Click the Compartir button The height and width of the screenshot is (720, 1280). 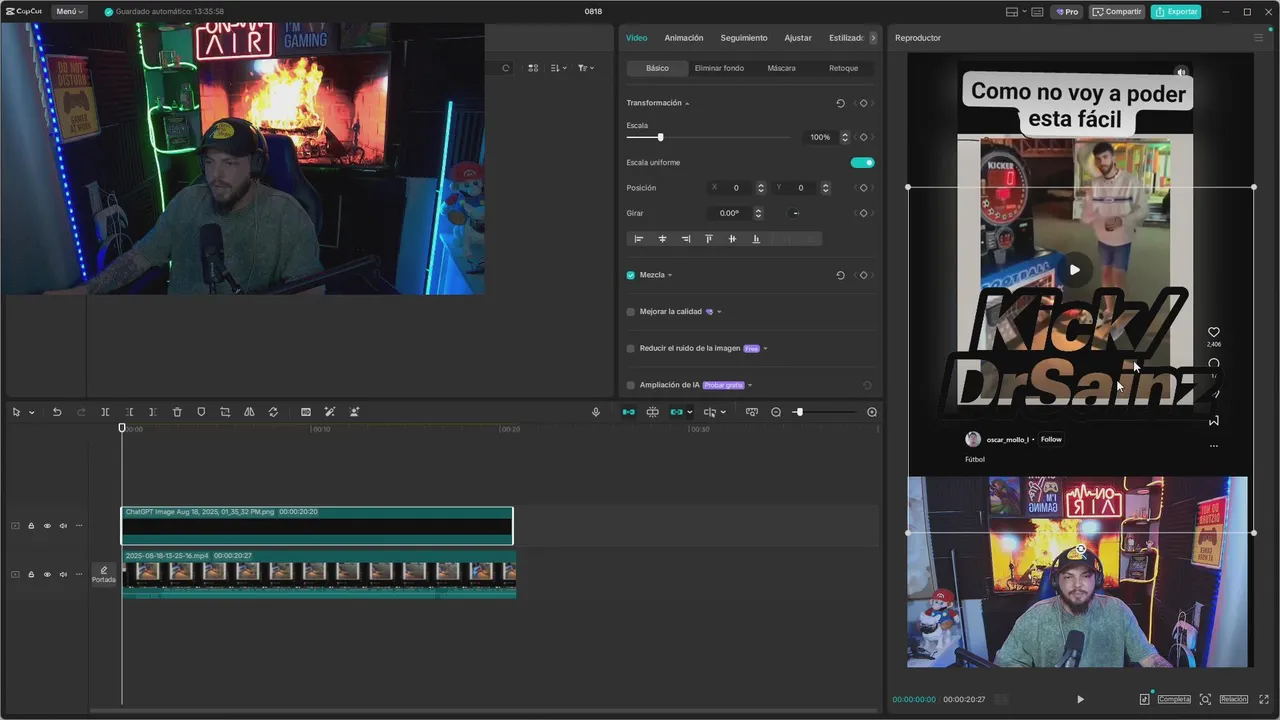[1117, 12]
